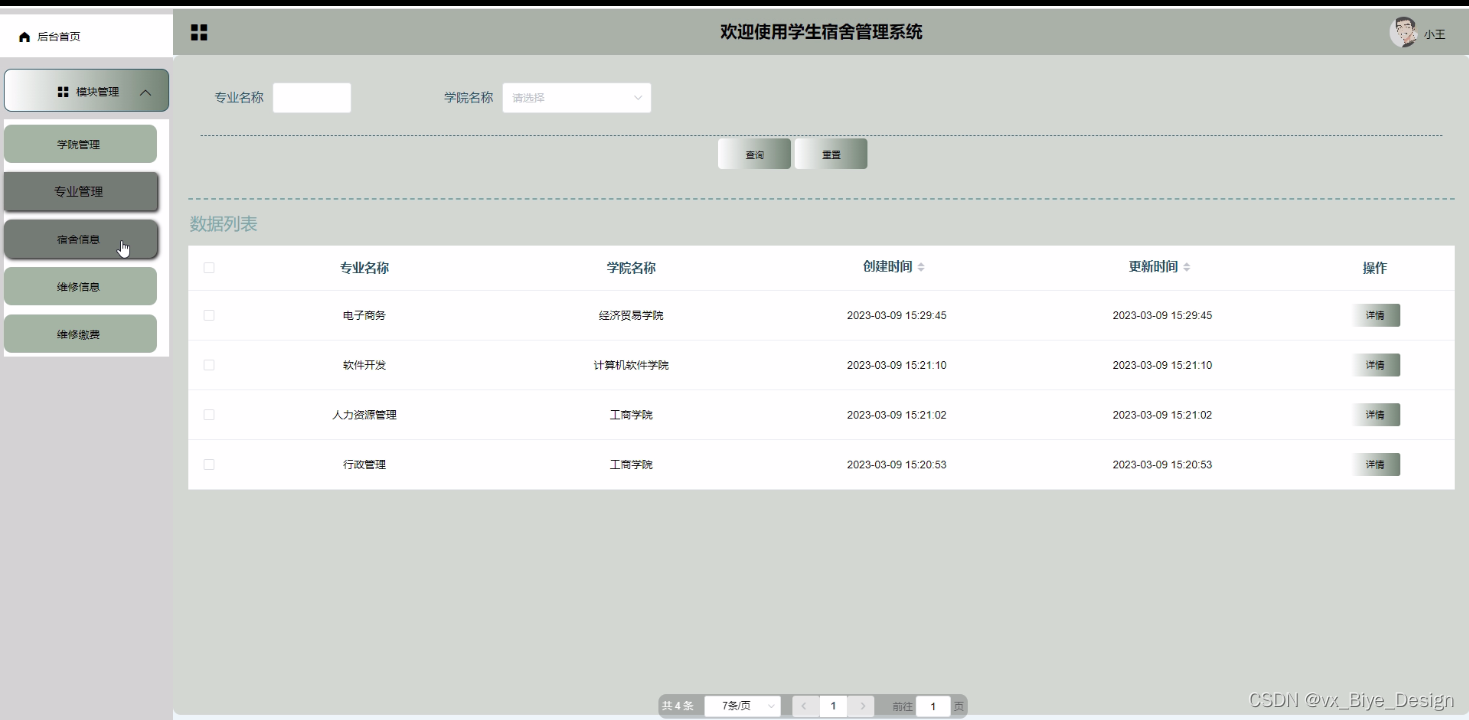Click the 行政管理 cell
The height and width of the screenshot is (720, 1469).
click(x=364, y=464)
